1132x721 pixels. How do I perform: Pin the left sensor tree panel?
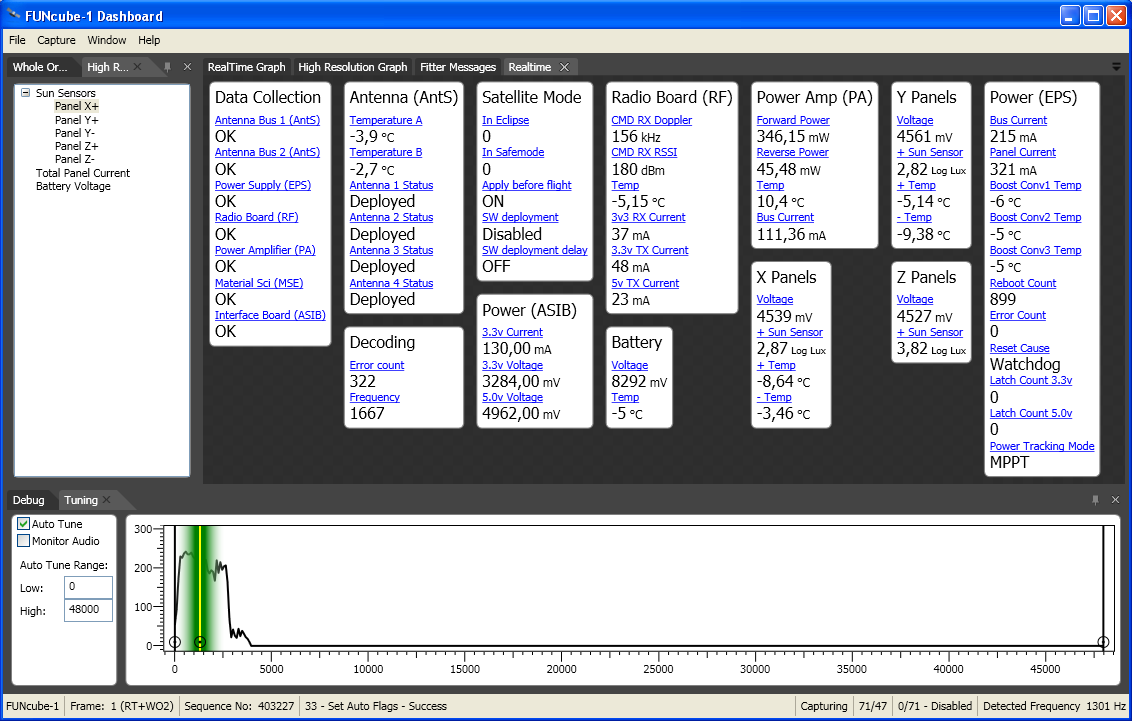pos(168,67)
